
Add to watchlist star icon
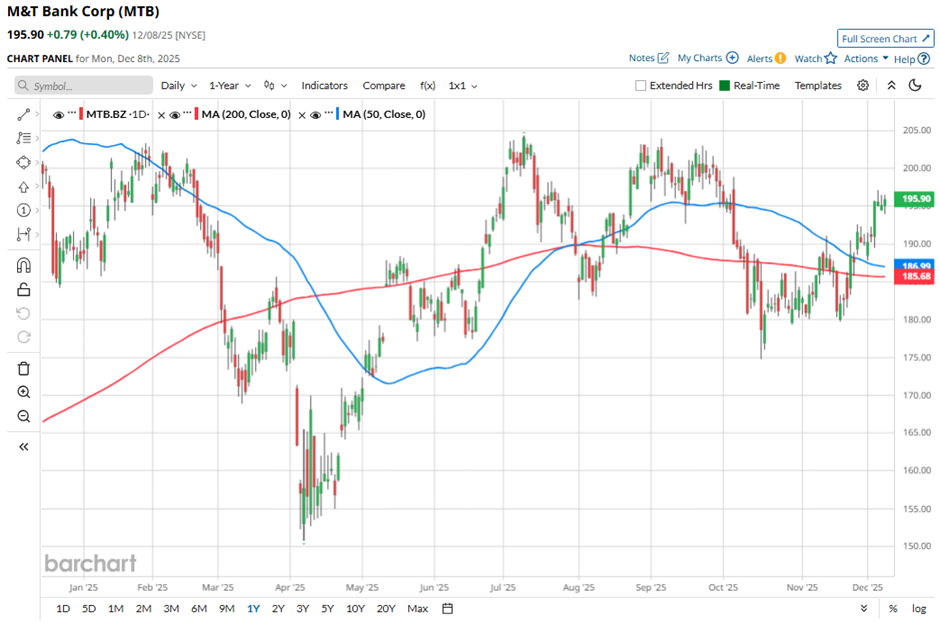830,58
